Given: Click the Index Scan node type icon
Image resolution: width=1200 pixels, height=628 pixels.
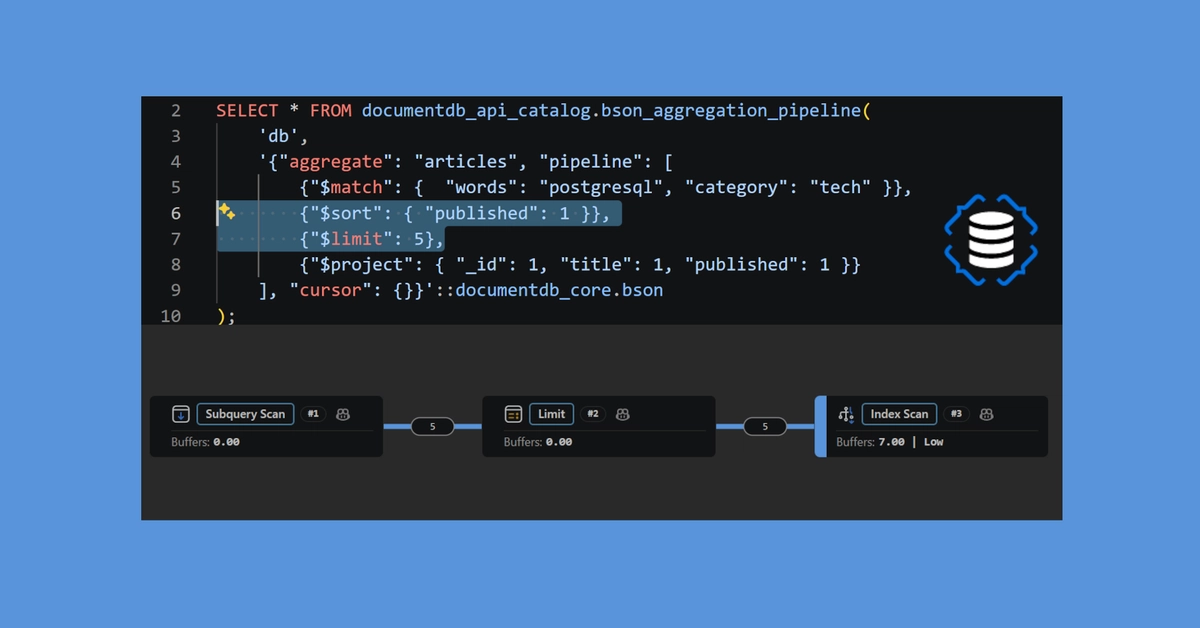Looking at the screenshot, I should tap(846, 414).
